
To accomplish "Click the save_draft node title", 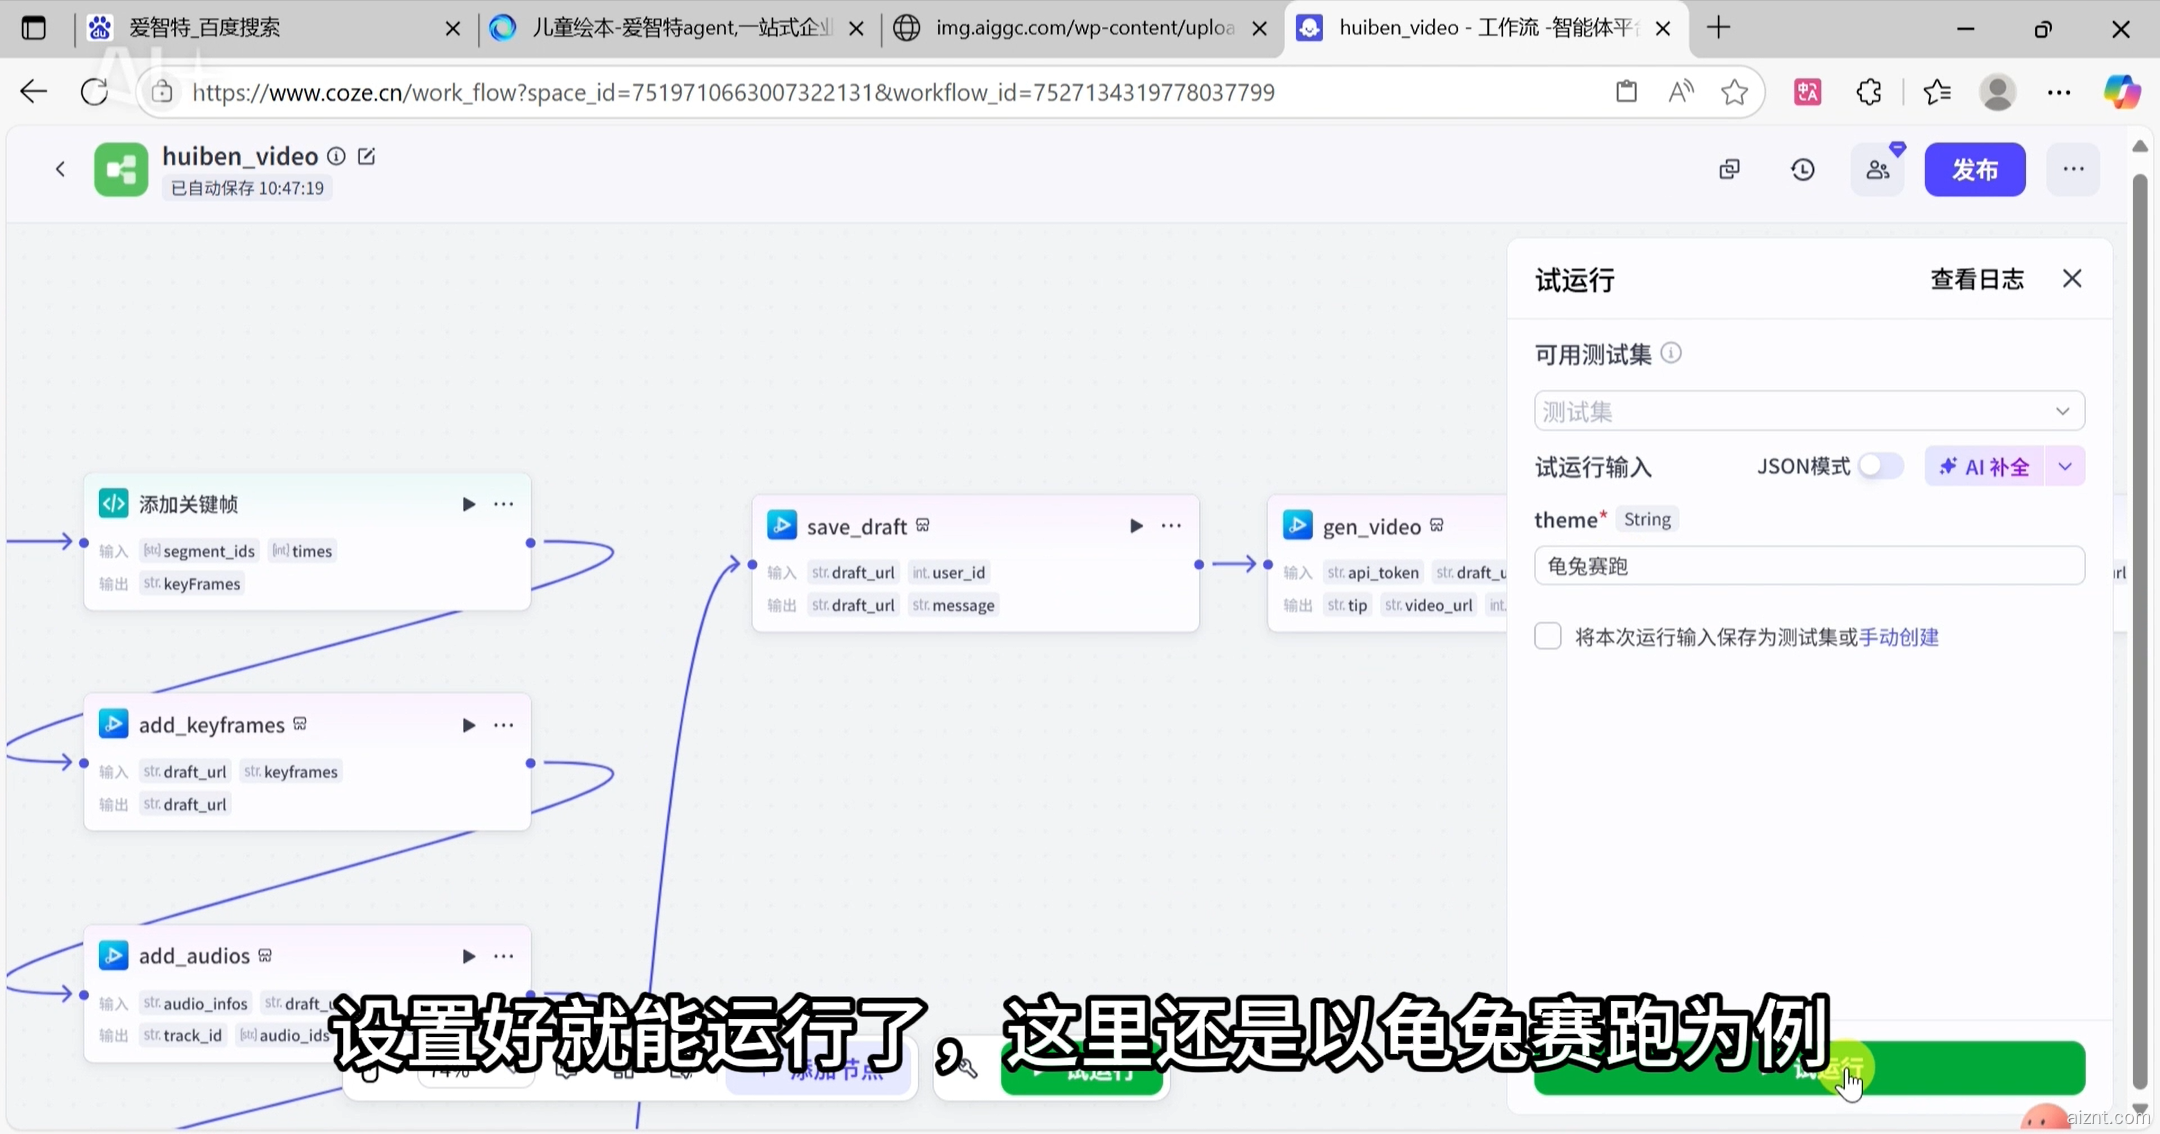I will click(x=857, y=526).
